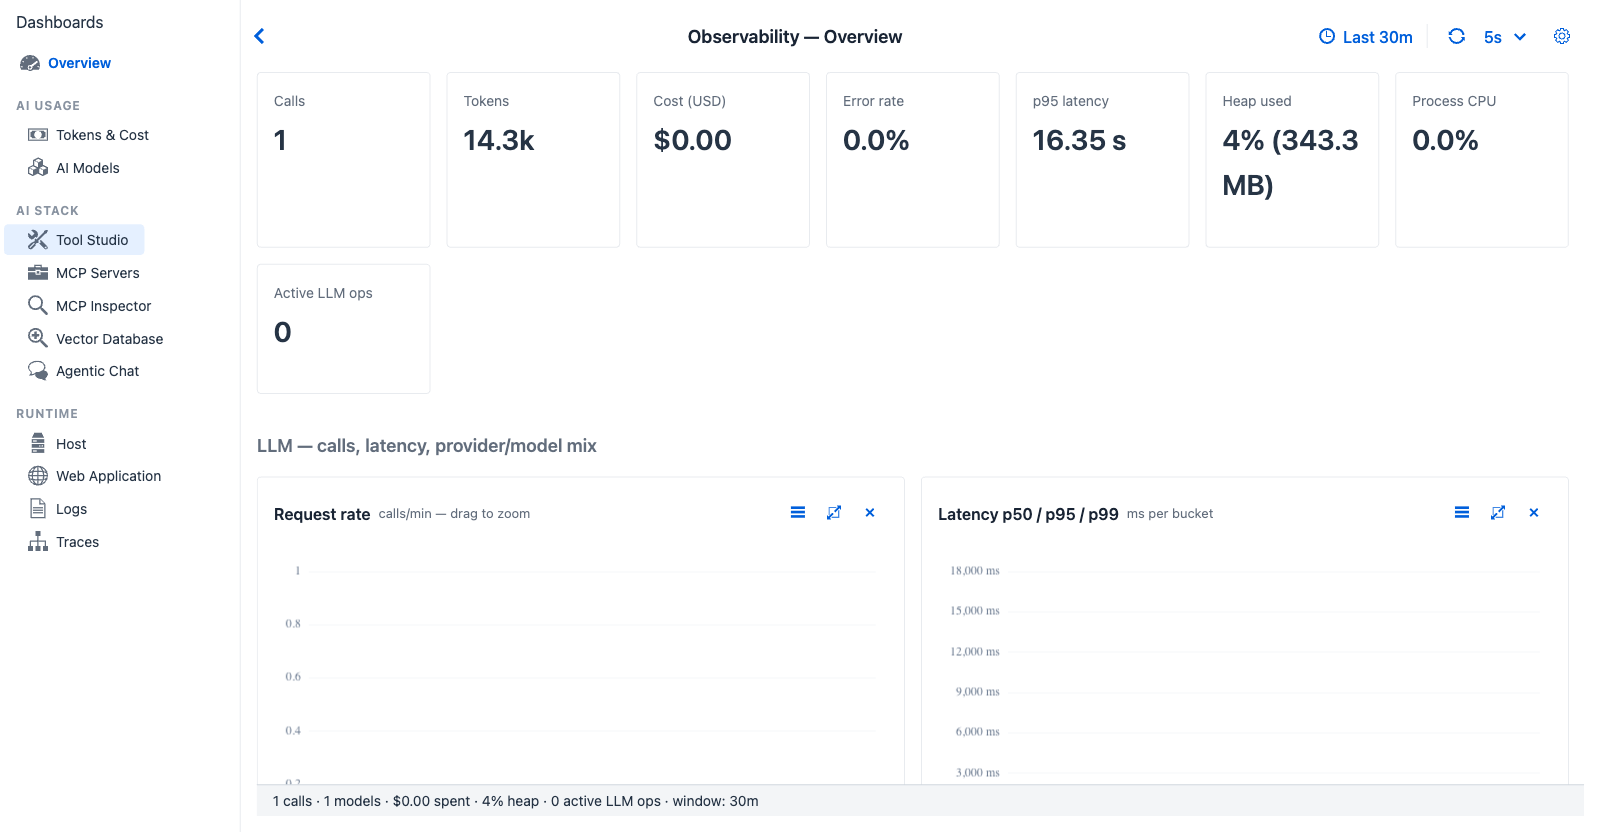Viewport: 1600px width, 832px height.
Task: Open Vector Database page
Action: pyautogui.click(x=110, y=339)
